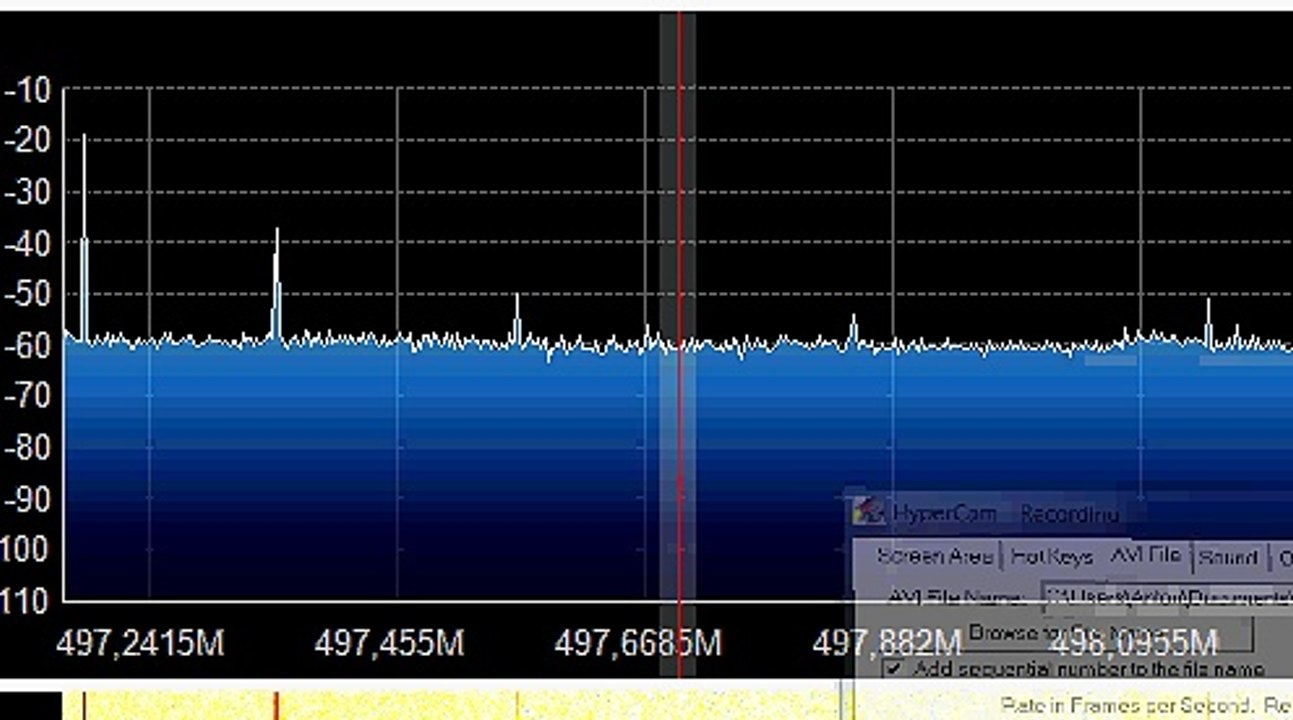Click the frequency label 497,6685M
The height and width of the screenshot is (720, 1293).
[x=638, y=643]
